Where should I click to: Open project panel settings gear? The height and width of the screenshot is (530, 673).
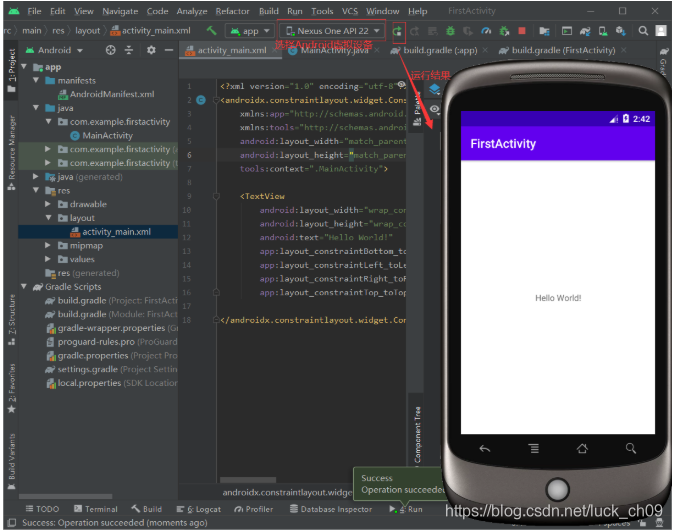(x=151, y=50)
